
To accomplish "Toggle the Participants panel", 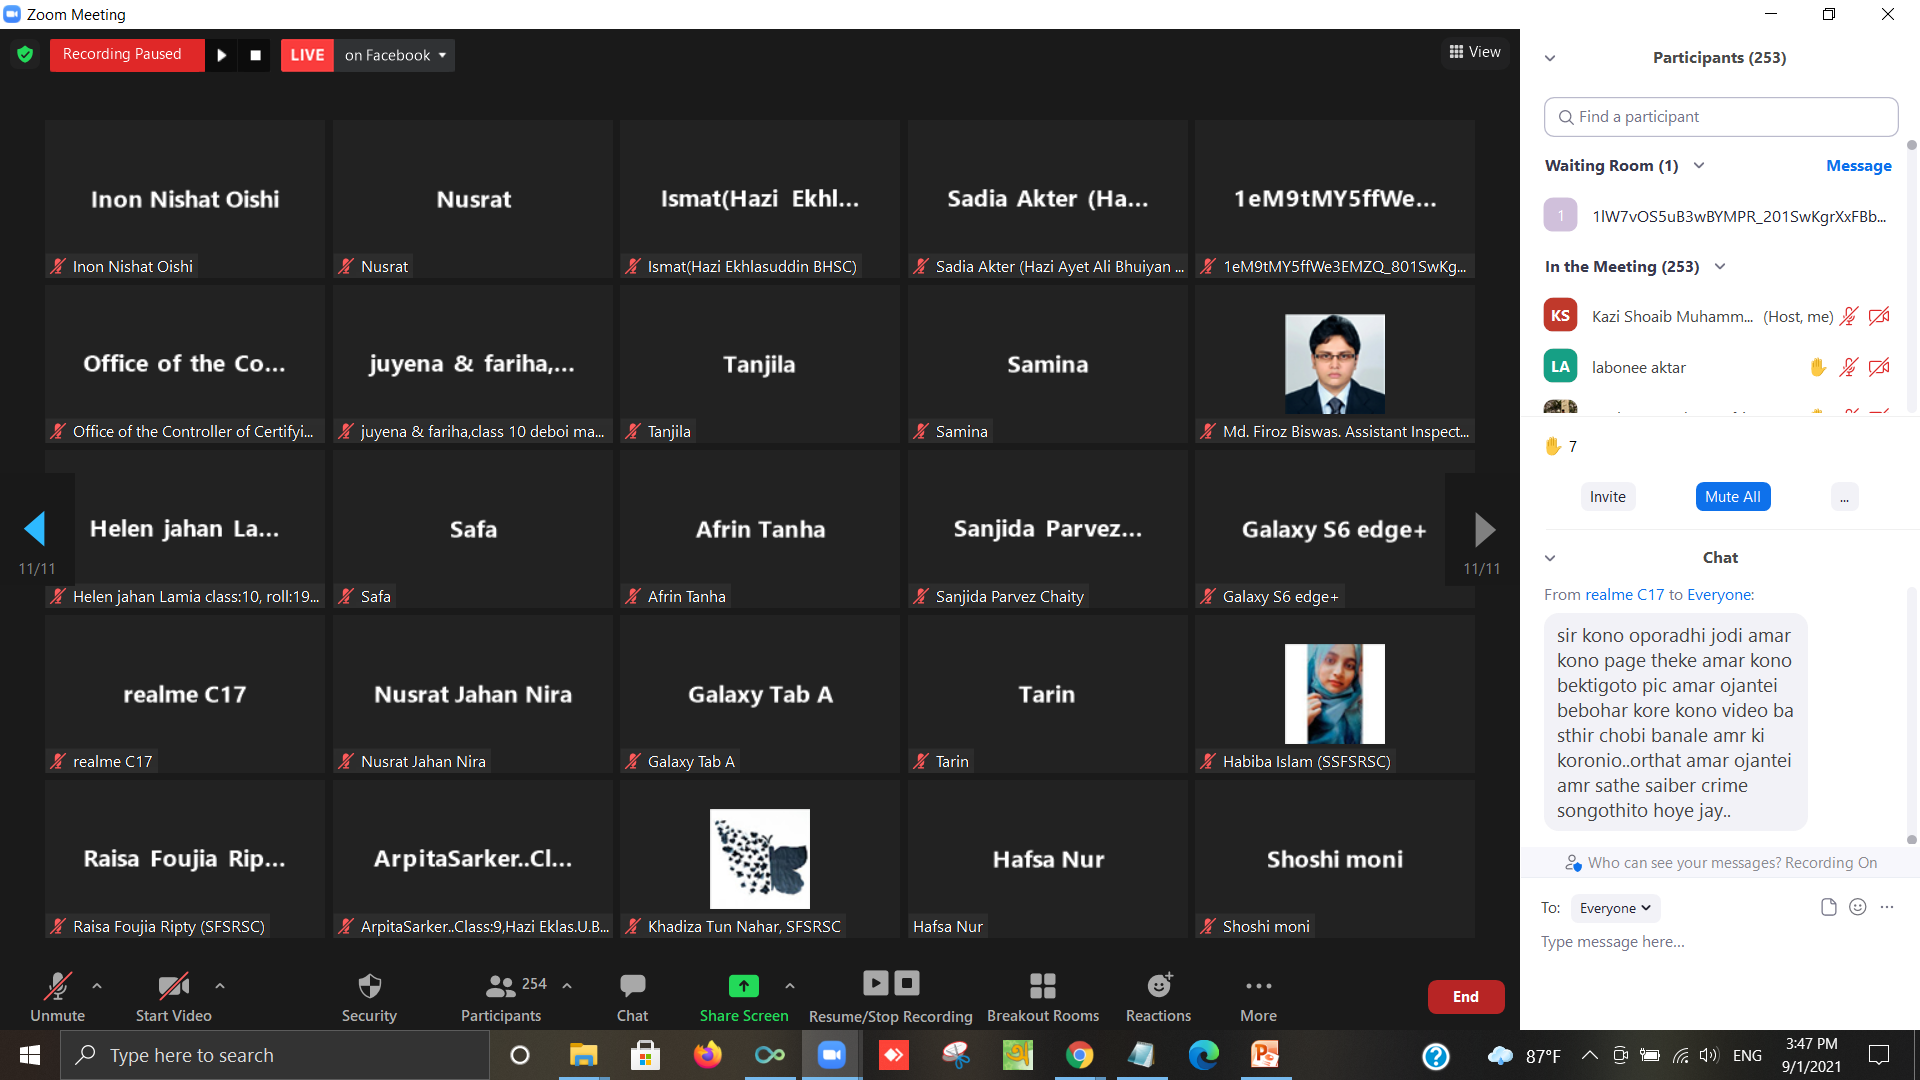I will pos(501,997).
